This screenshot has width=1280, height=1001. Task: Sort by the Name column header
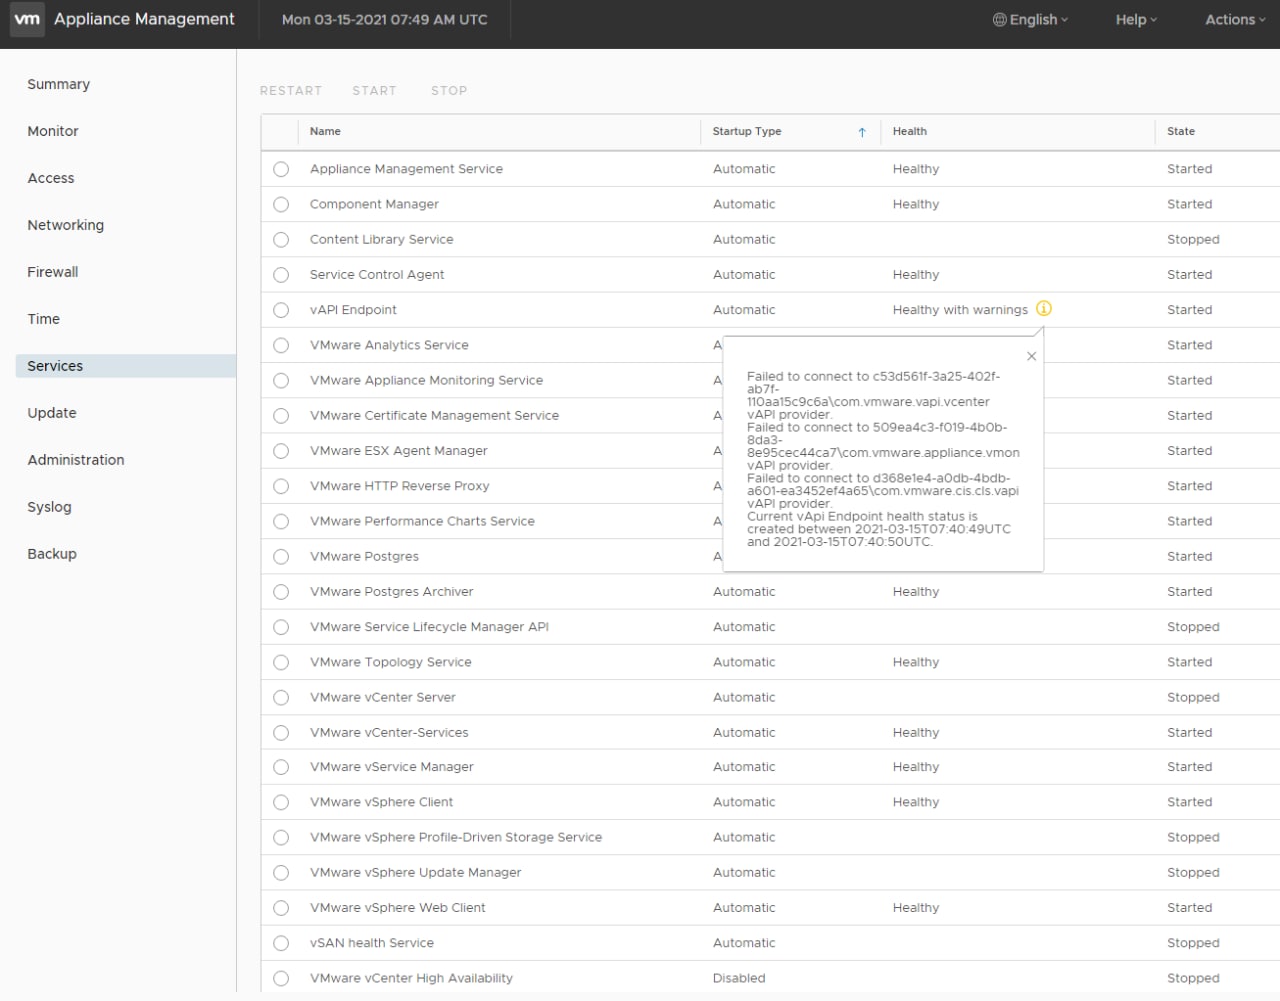click(x=325, y=131)
